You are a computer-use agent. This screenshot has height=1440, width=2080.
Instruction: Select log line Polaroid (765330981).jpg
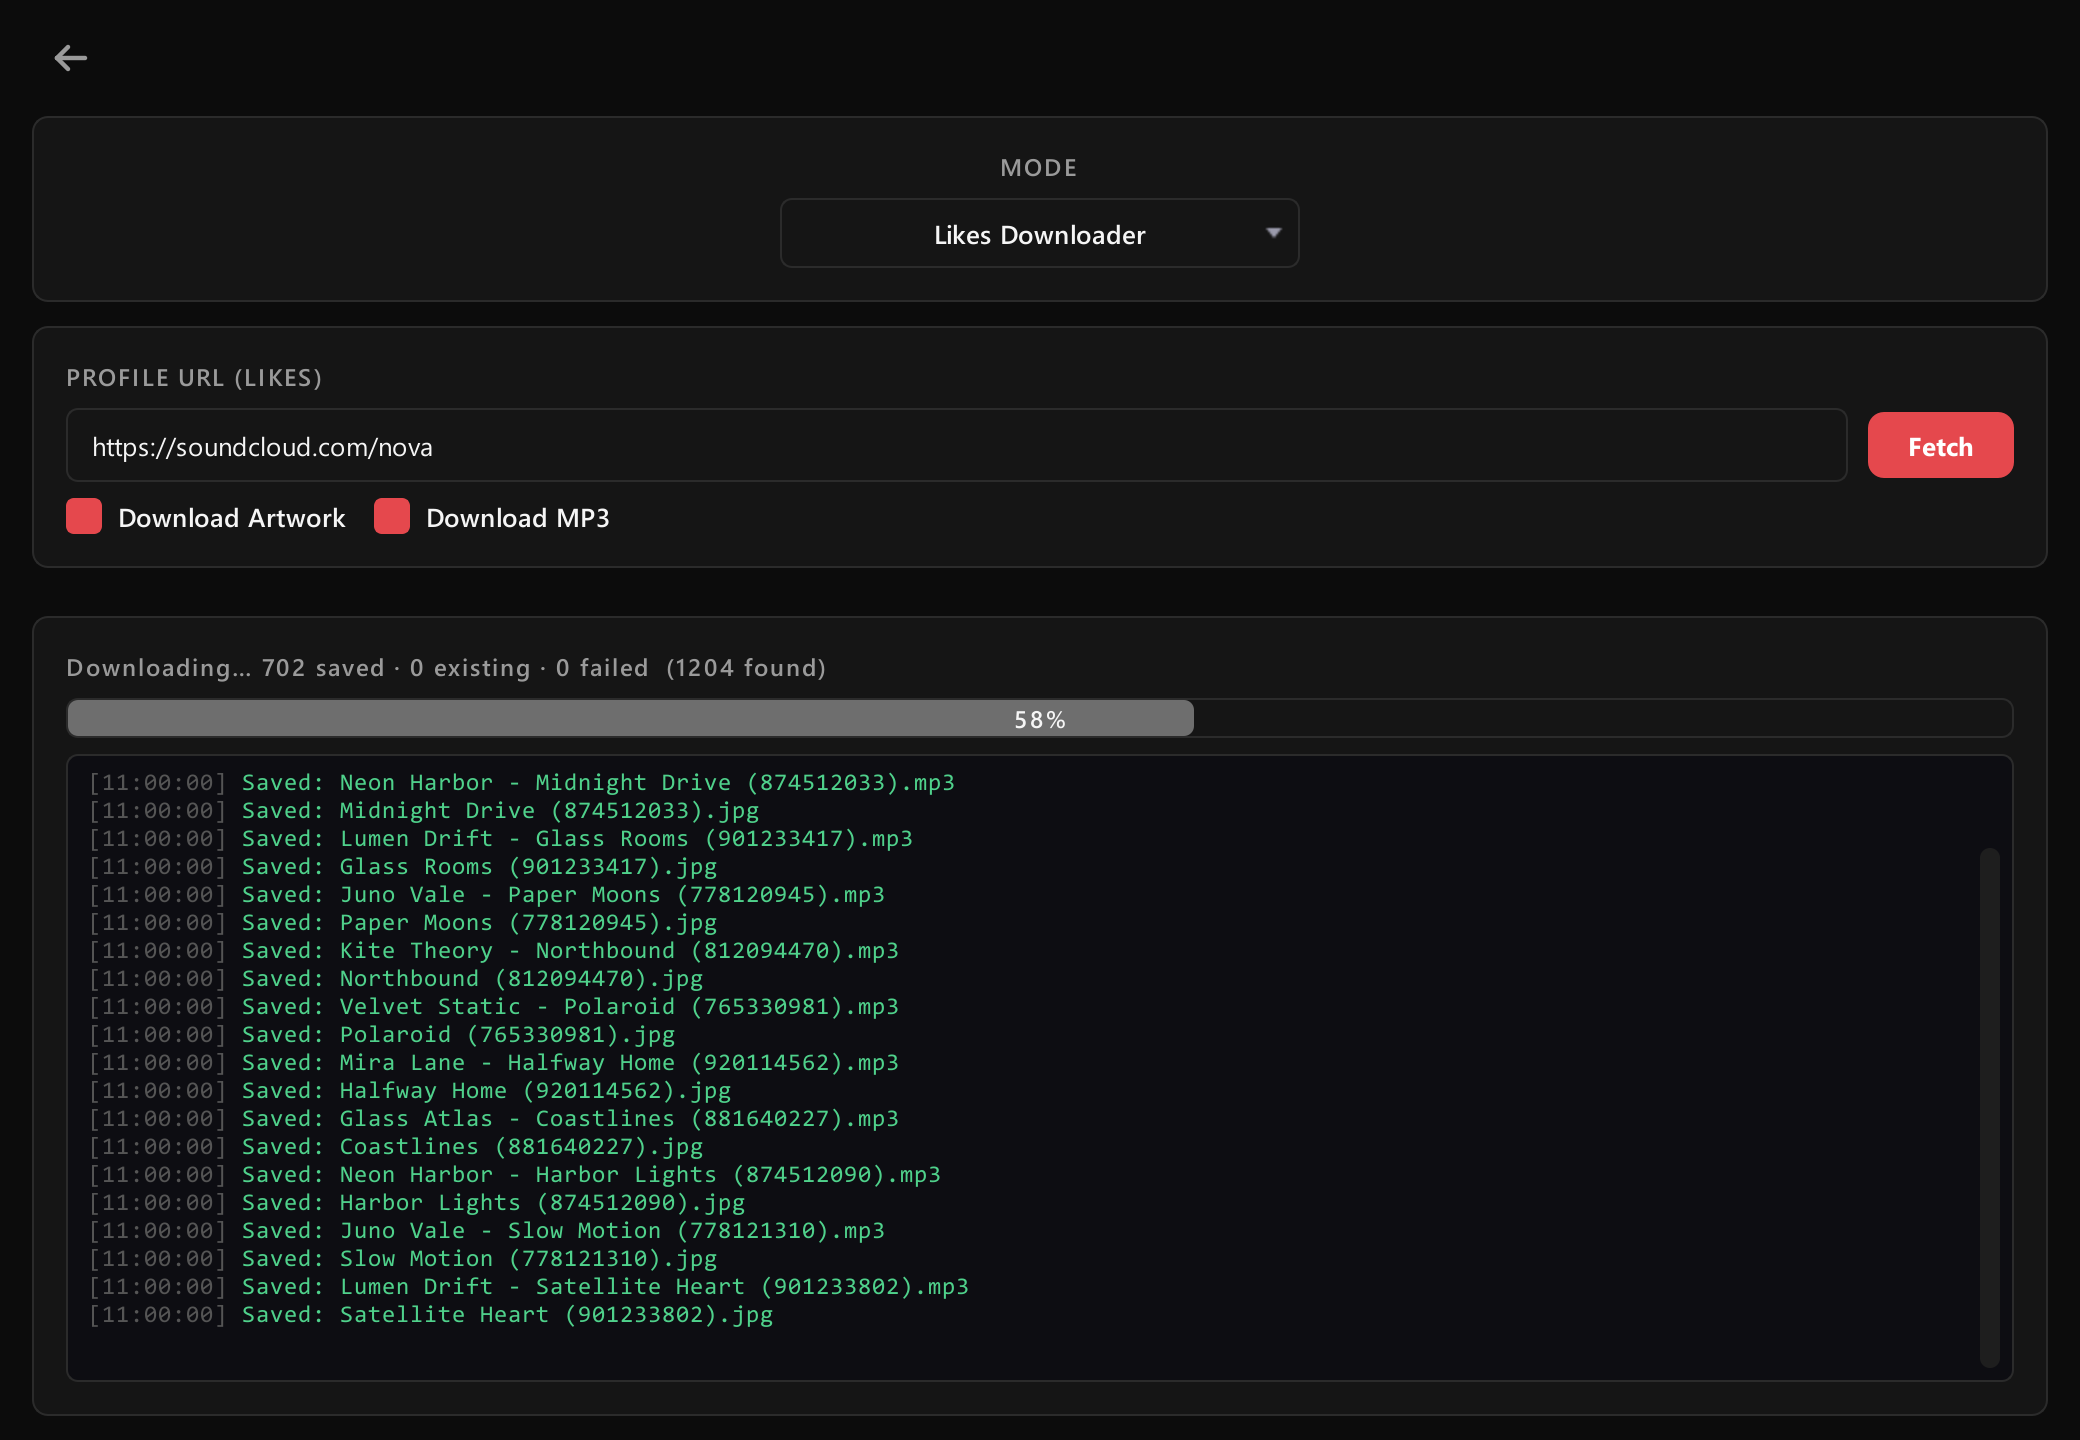[x=382, y=1035]
